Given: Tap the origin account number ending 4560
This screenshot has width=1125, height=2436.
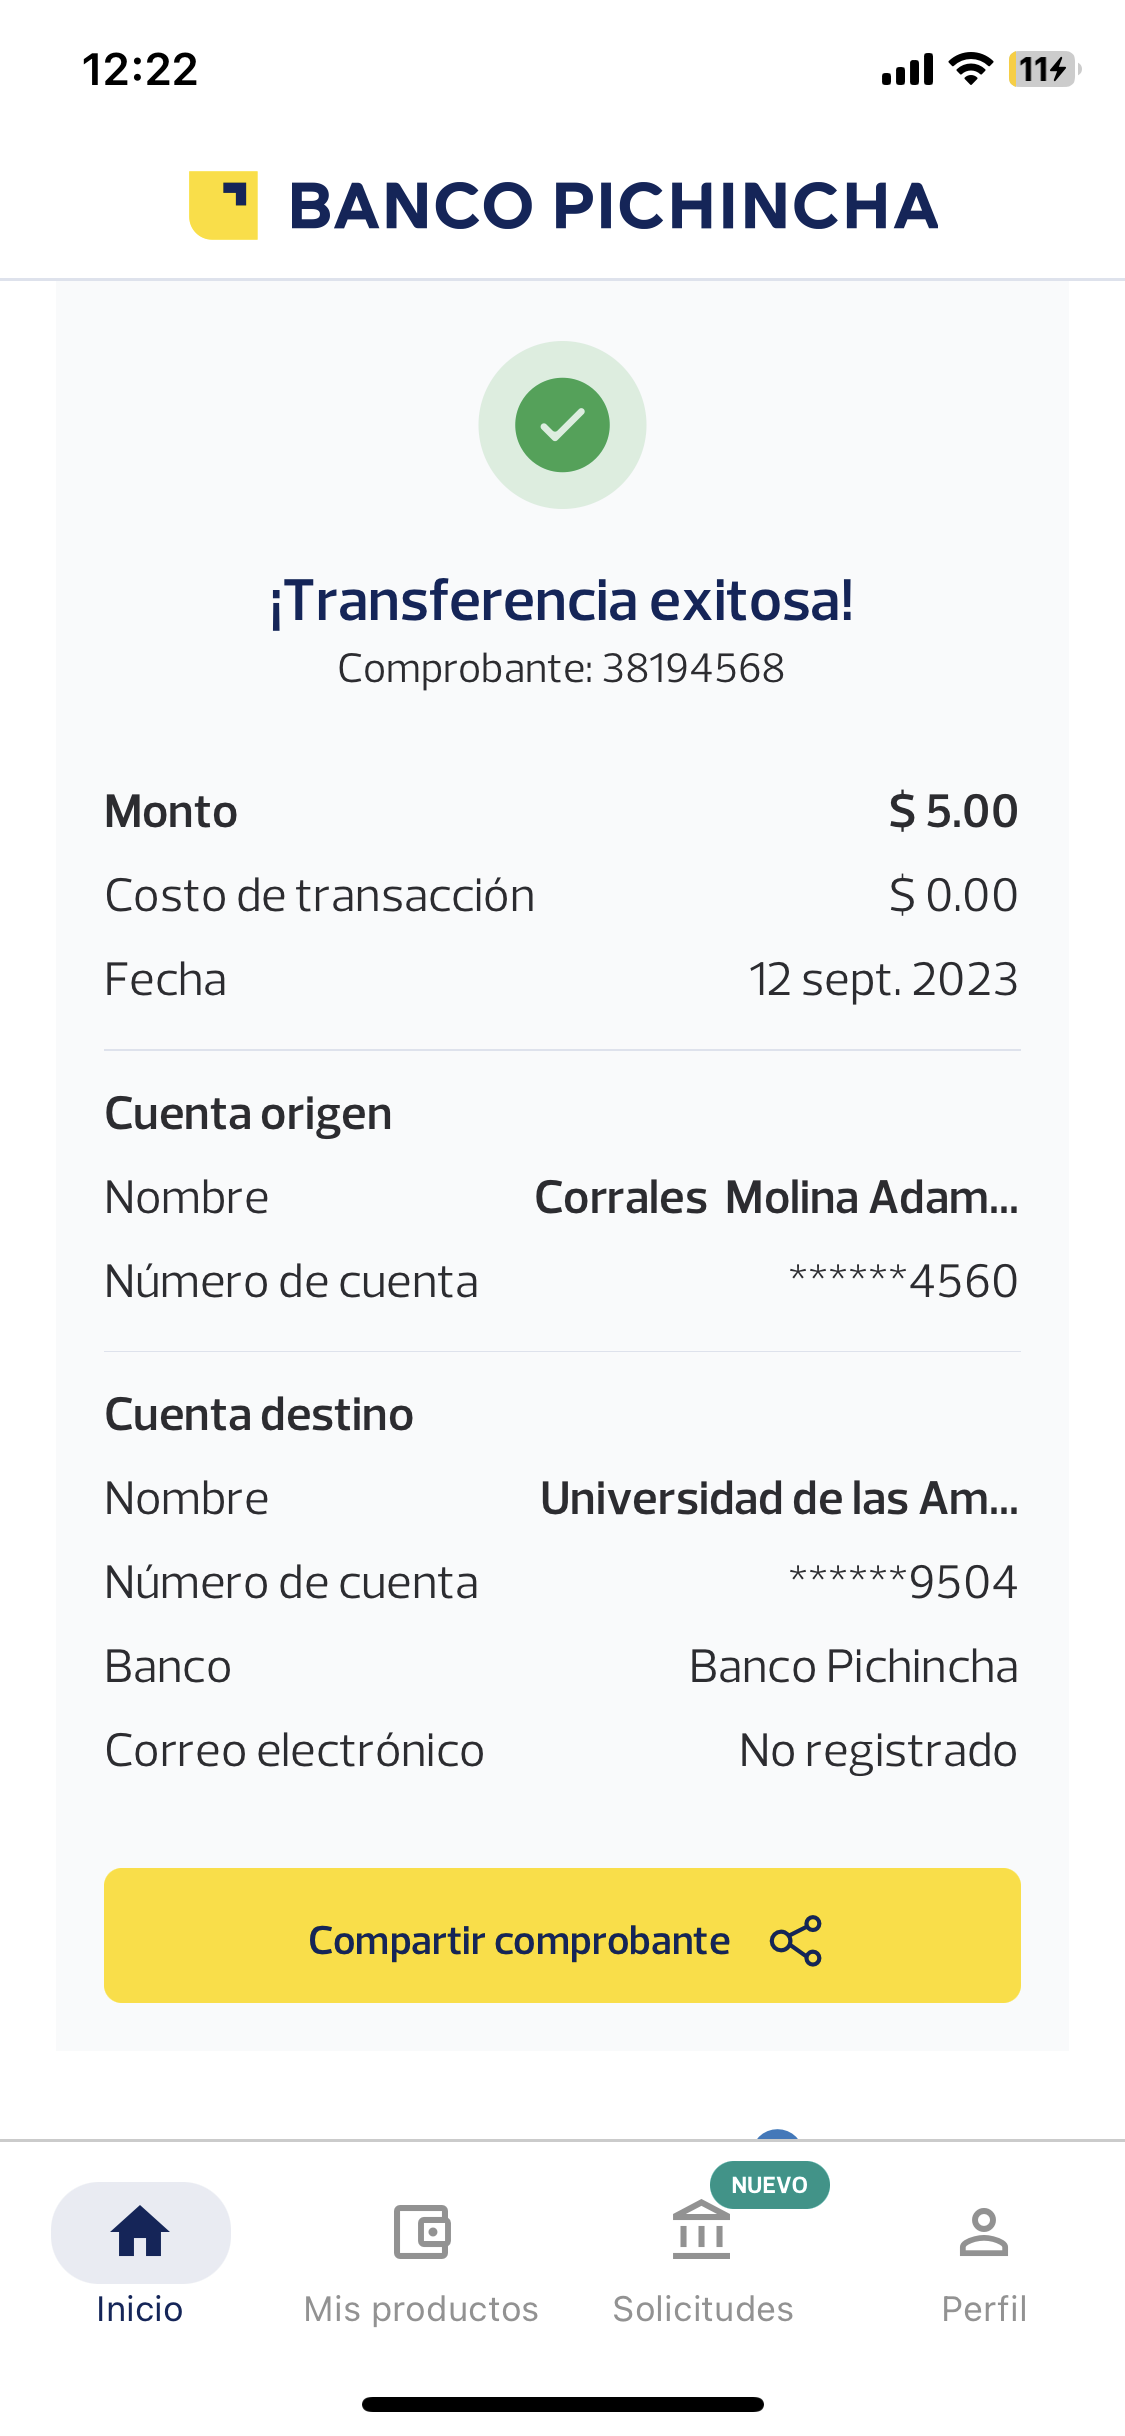Looking at the screenshot, I should click(x=903, y=1281).
